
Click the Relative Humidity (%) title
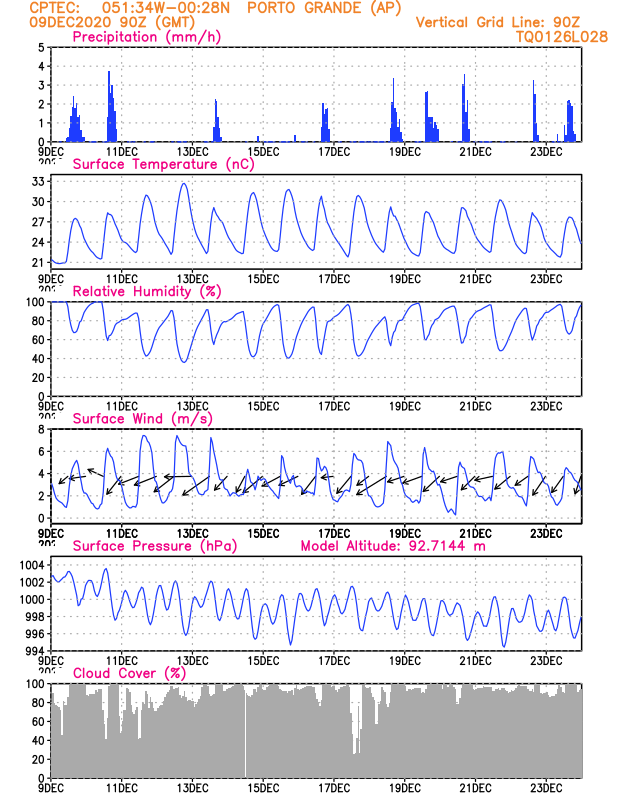(147, 291)
